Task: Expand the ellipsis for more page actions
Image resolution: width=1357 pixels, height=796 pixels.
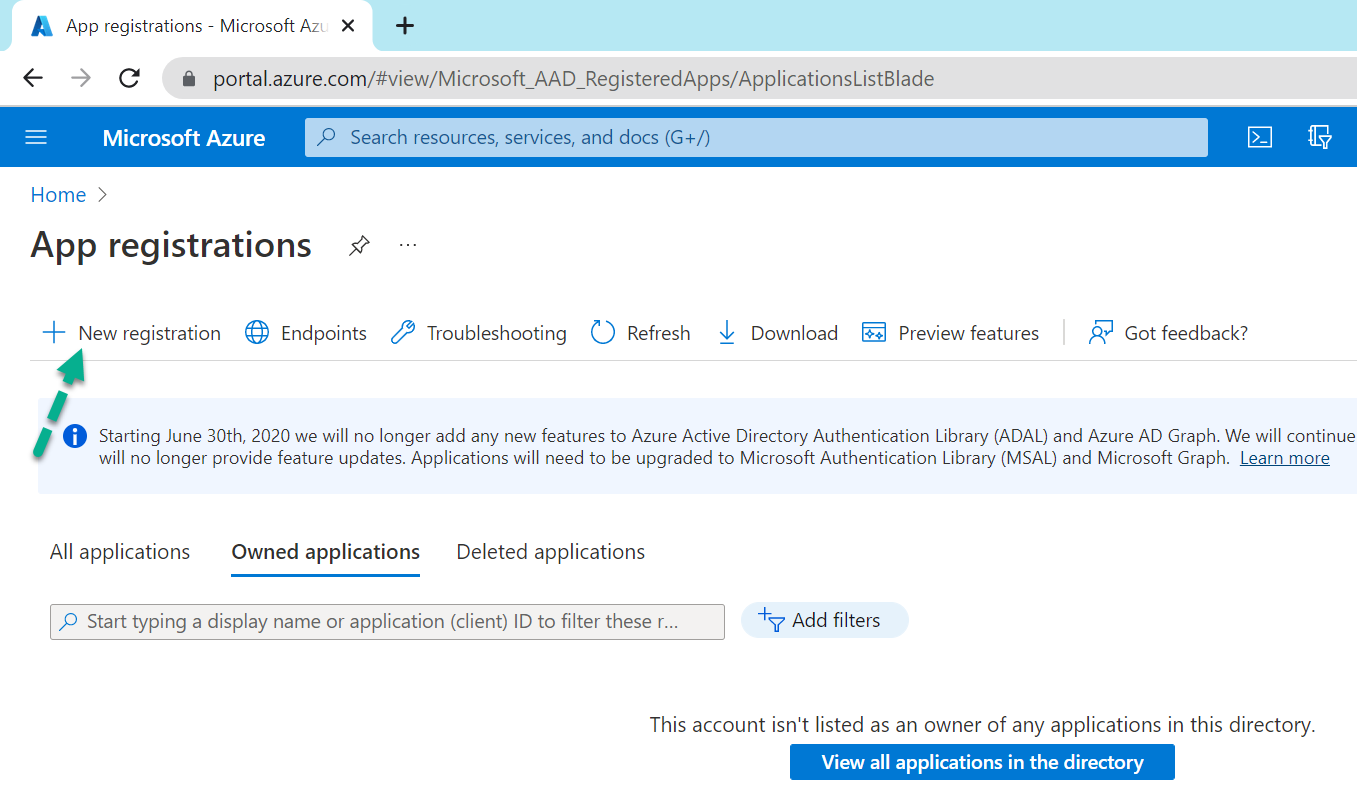Action: (x=407, y=245)
